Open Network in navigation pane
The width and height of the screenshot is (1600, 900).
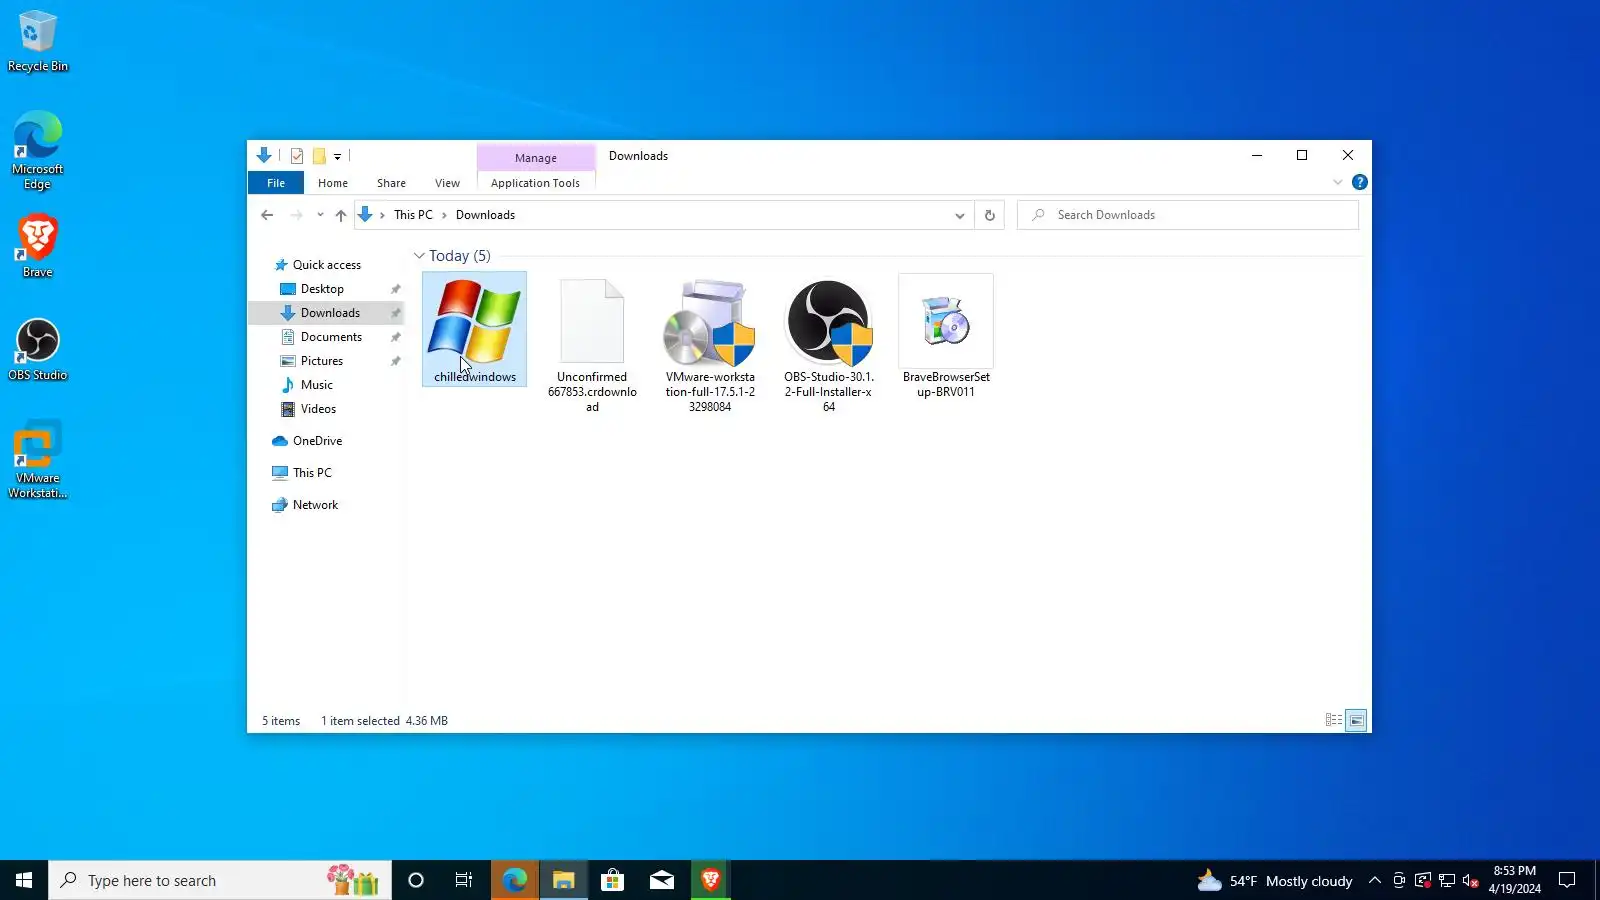pyautogui.click(x=315, y=505)
